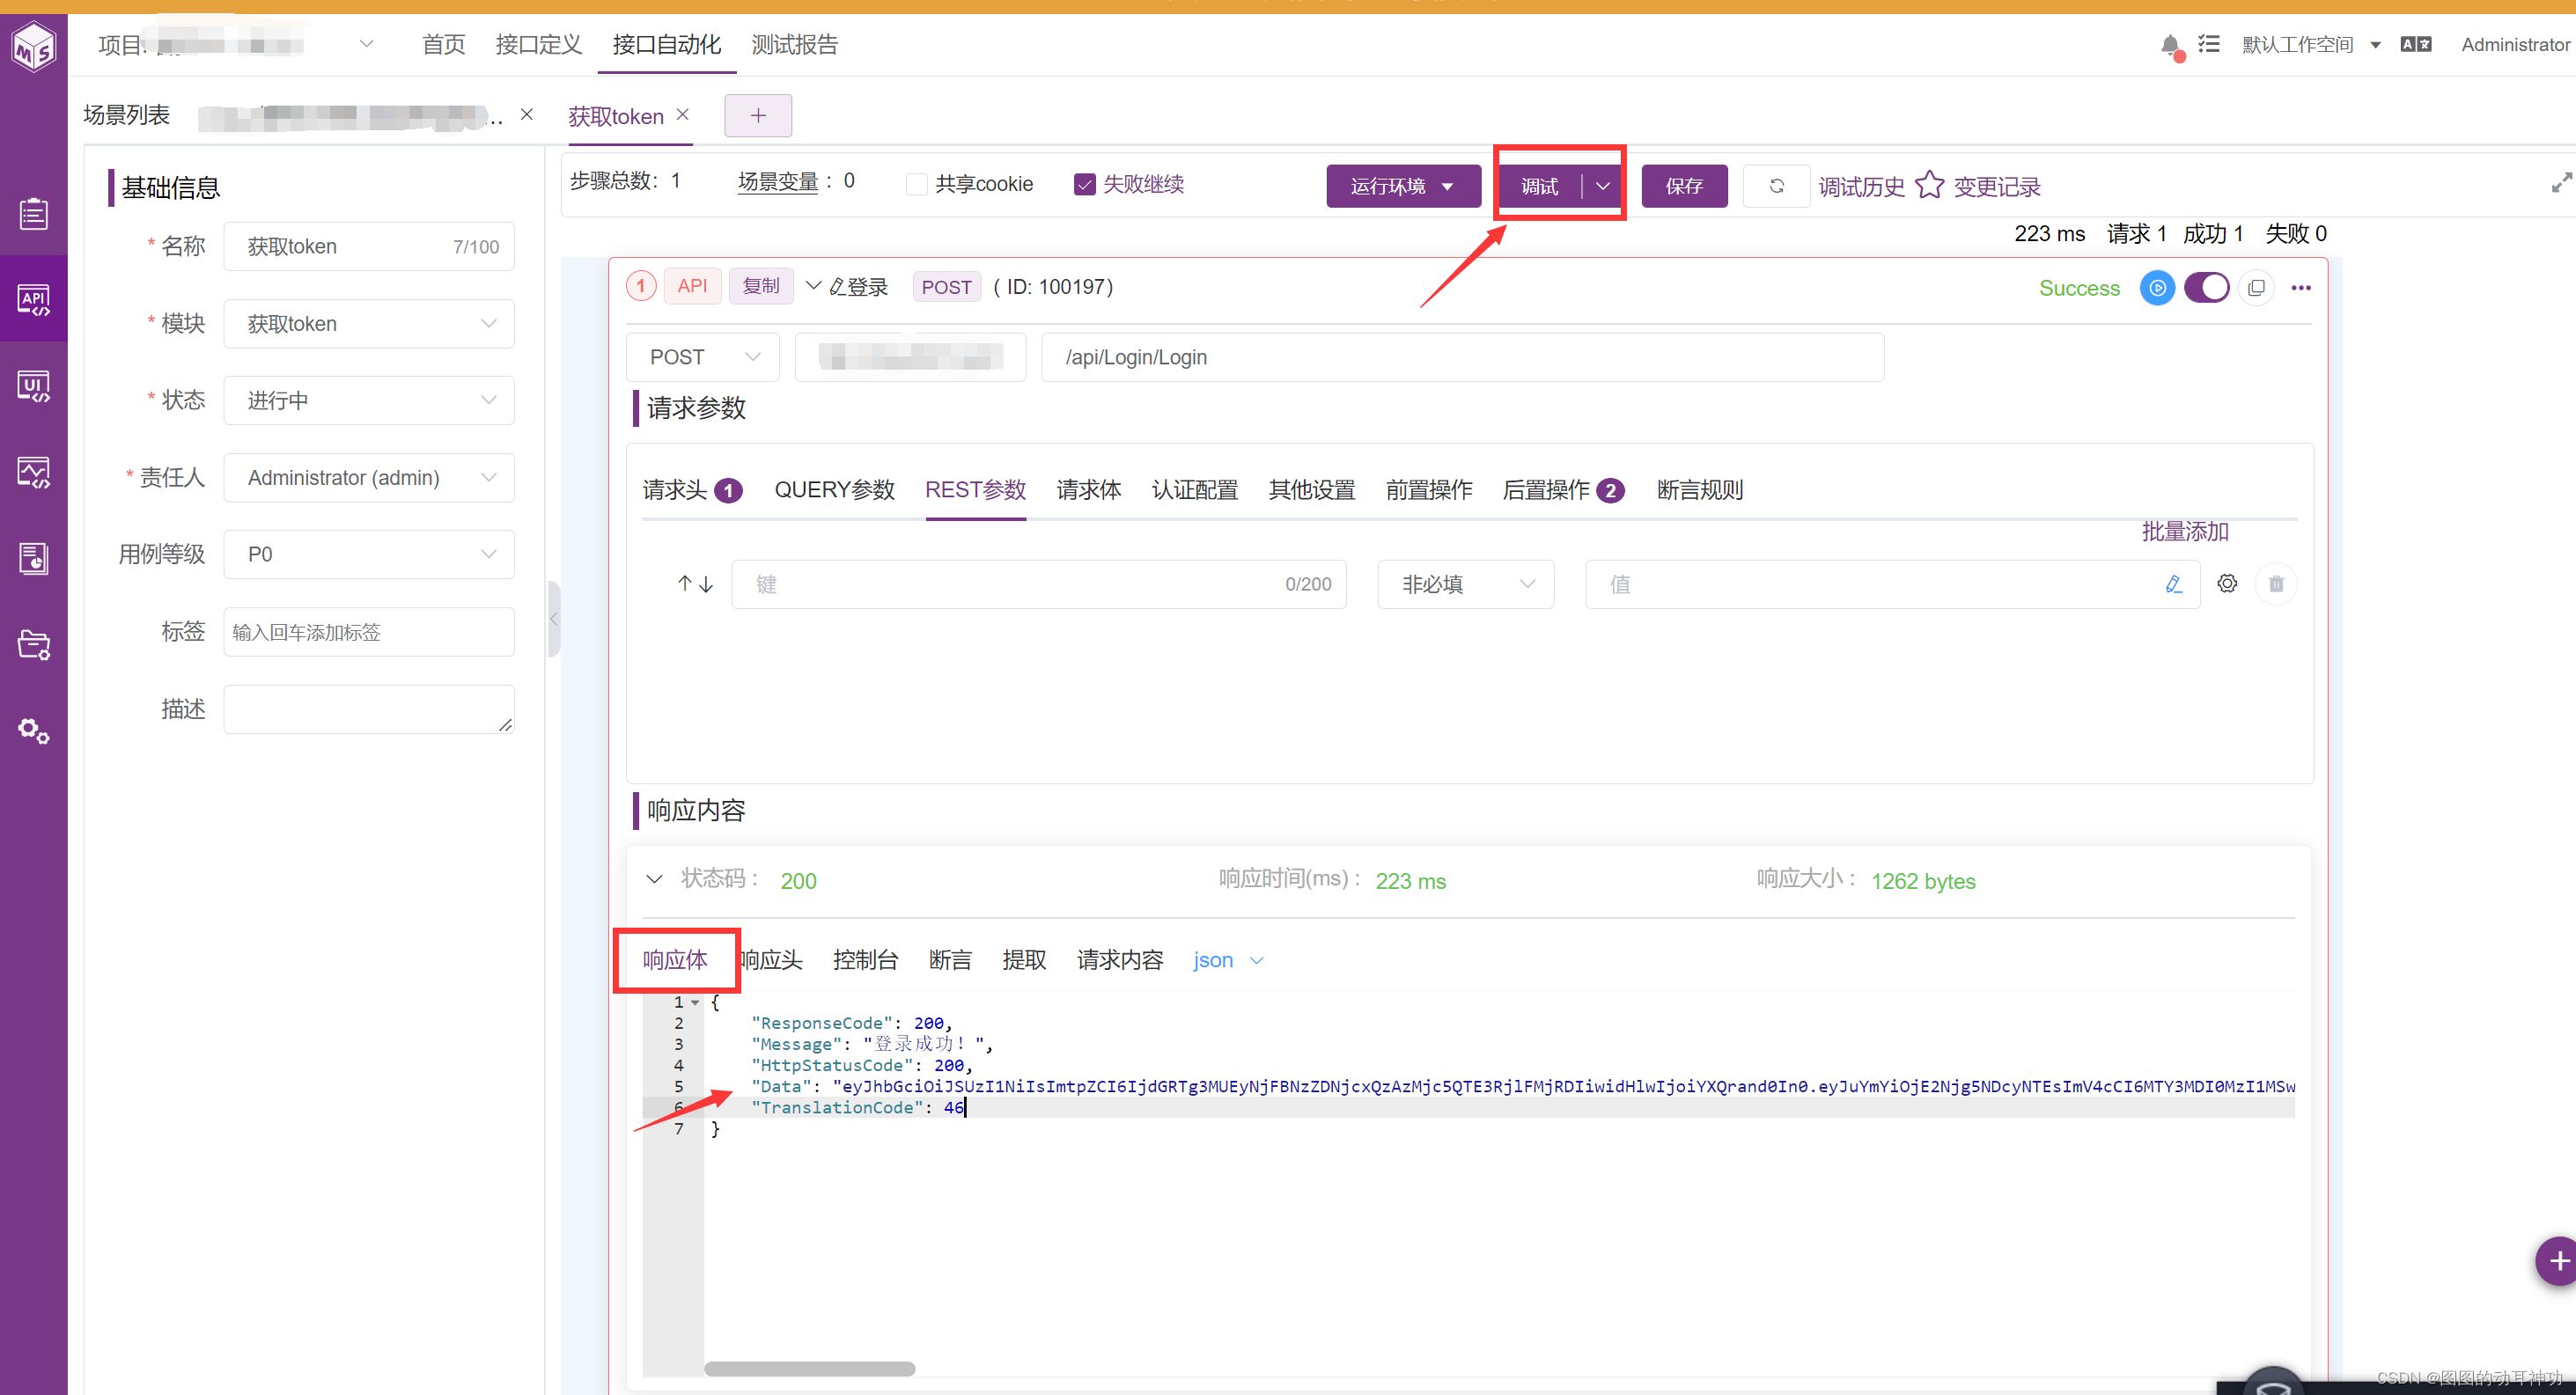Click the floating plus add button
This screenshot has height=1395, width=2576.
click(x=2558, y=1261)
